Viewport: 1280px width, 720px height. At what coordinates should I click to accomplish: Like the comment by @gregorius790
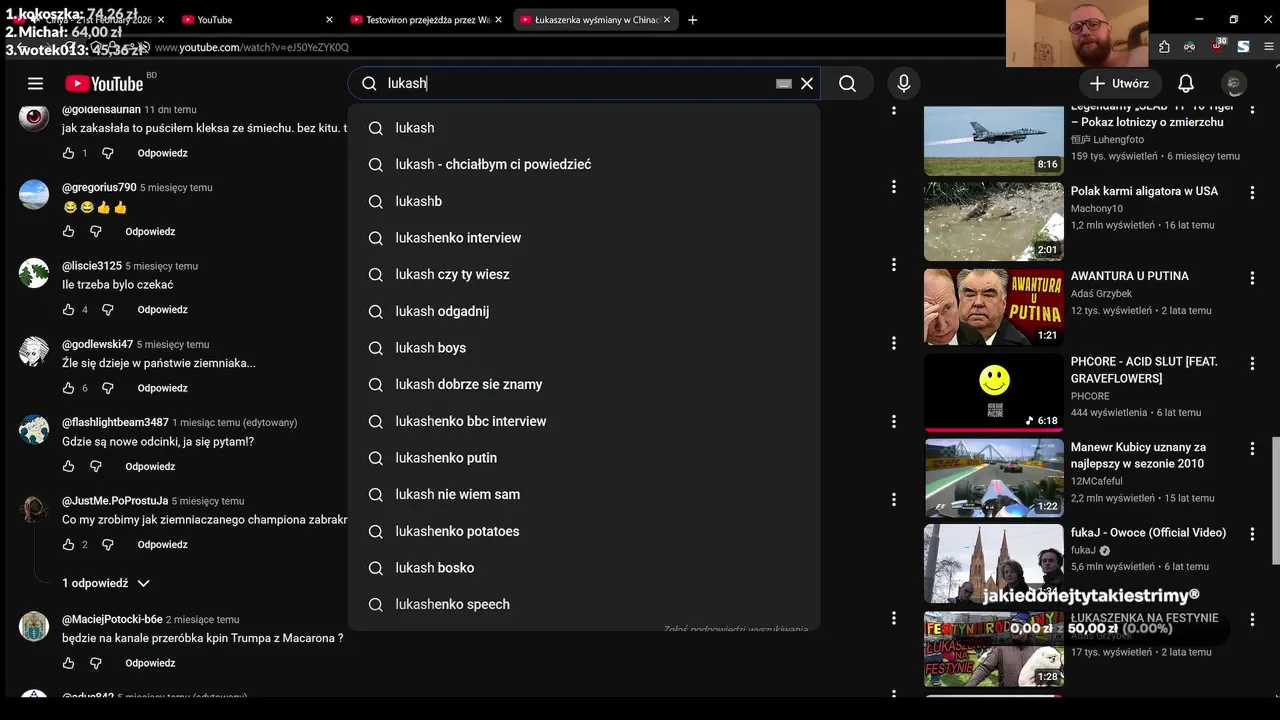pos(68,231)
